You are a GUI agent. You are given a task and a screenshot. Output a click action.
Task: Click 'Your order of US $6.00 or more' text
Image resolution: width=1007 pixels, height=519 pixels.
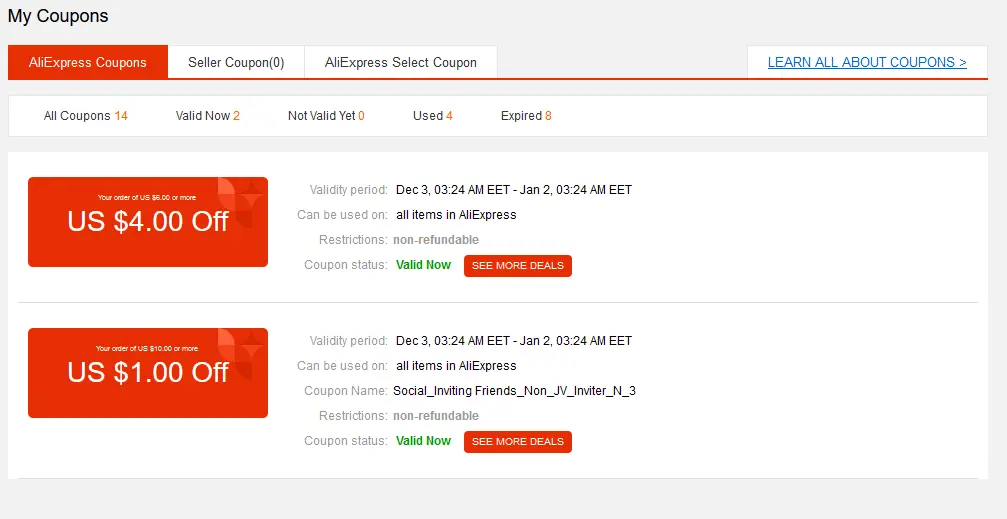click(x=147, y=197)
